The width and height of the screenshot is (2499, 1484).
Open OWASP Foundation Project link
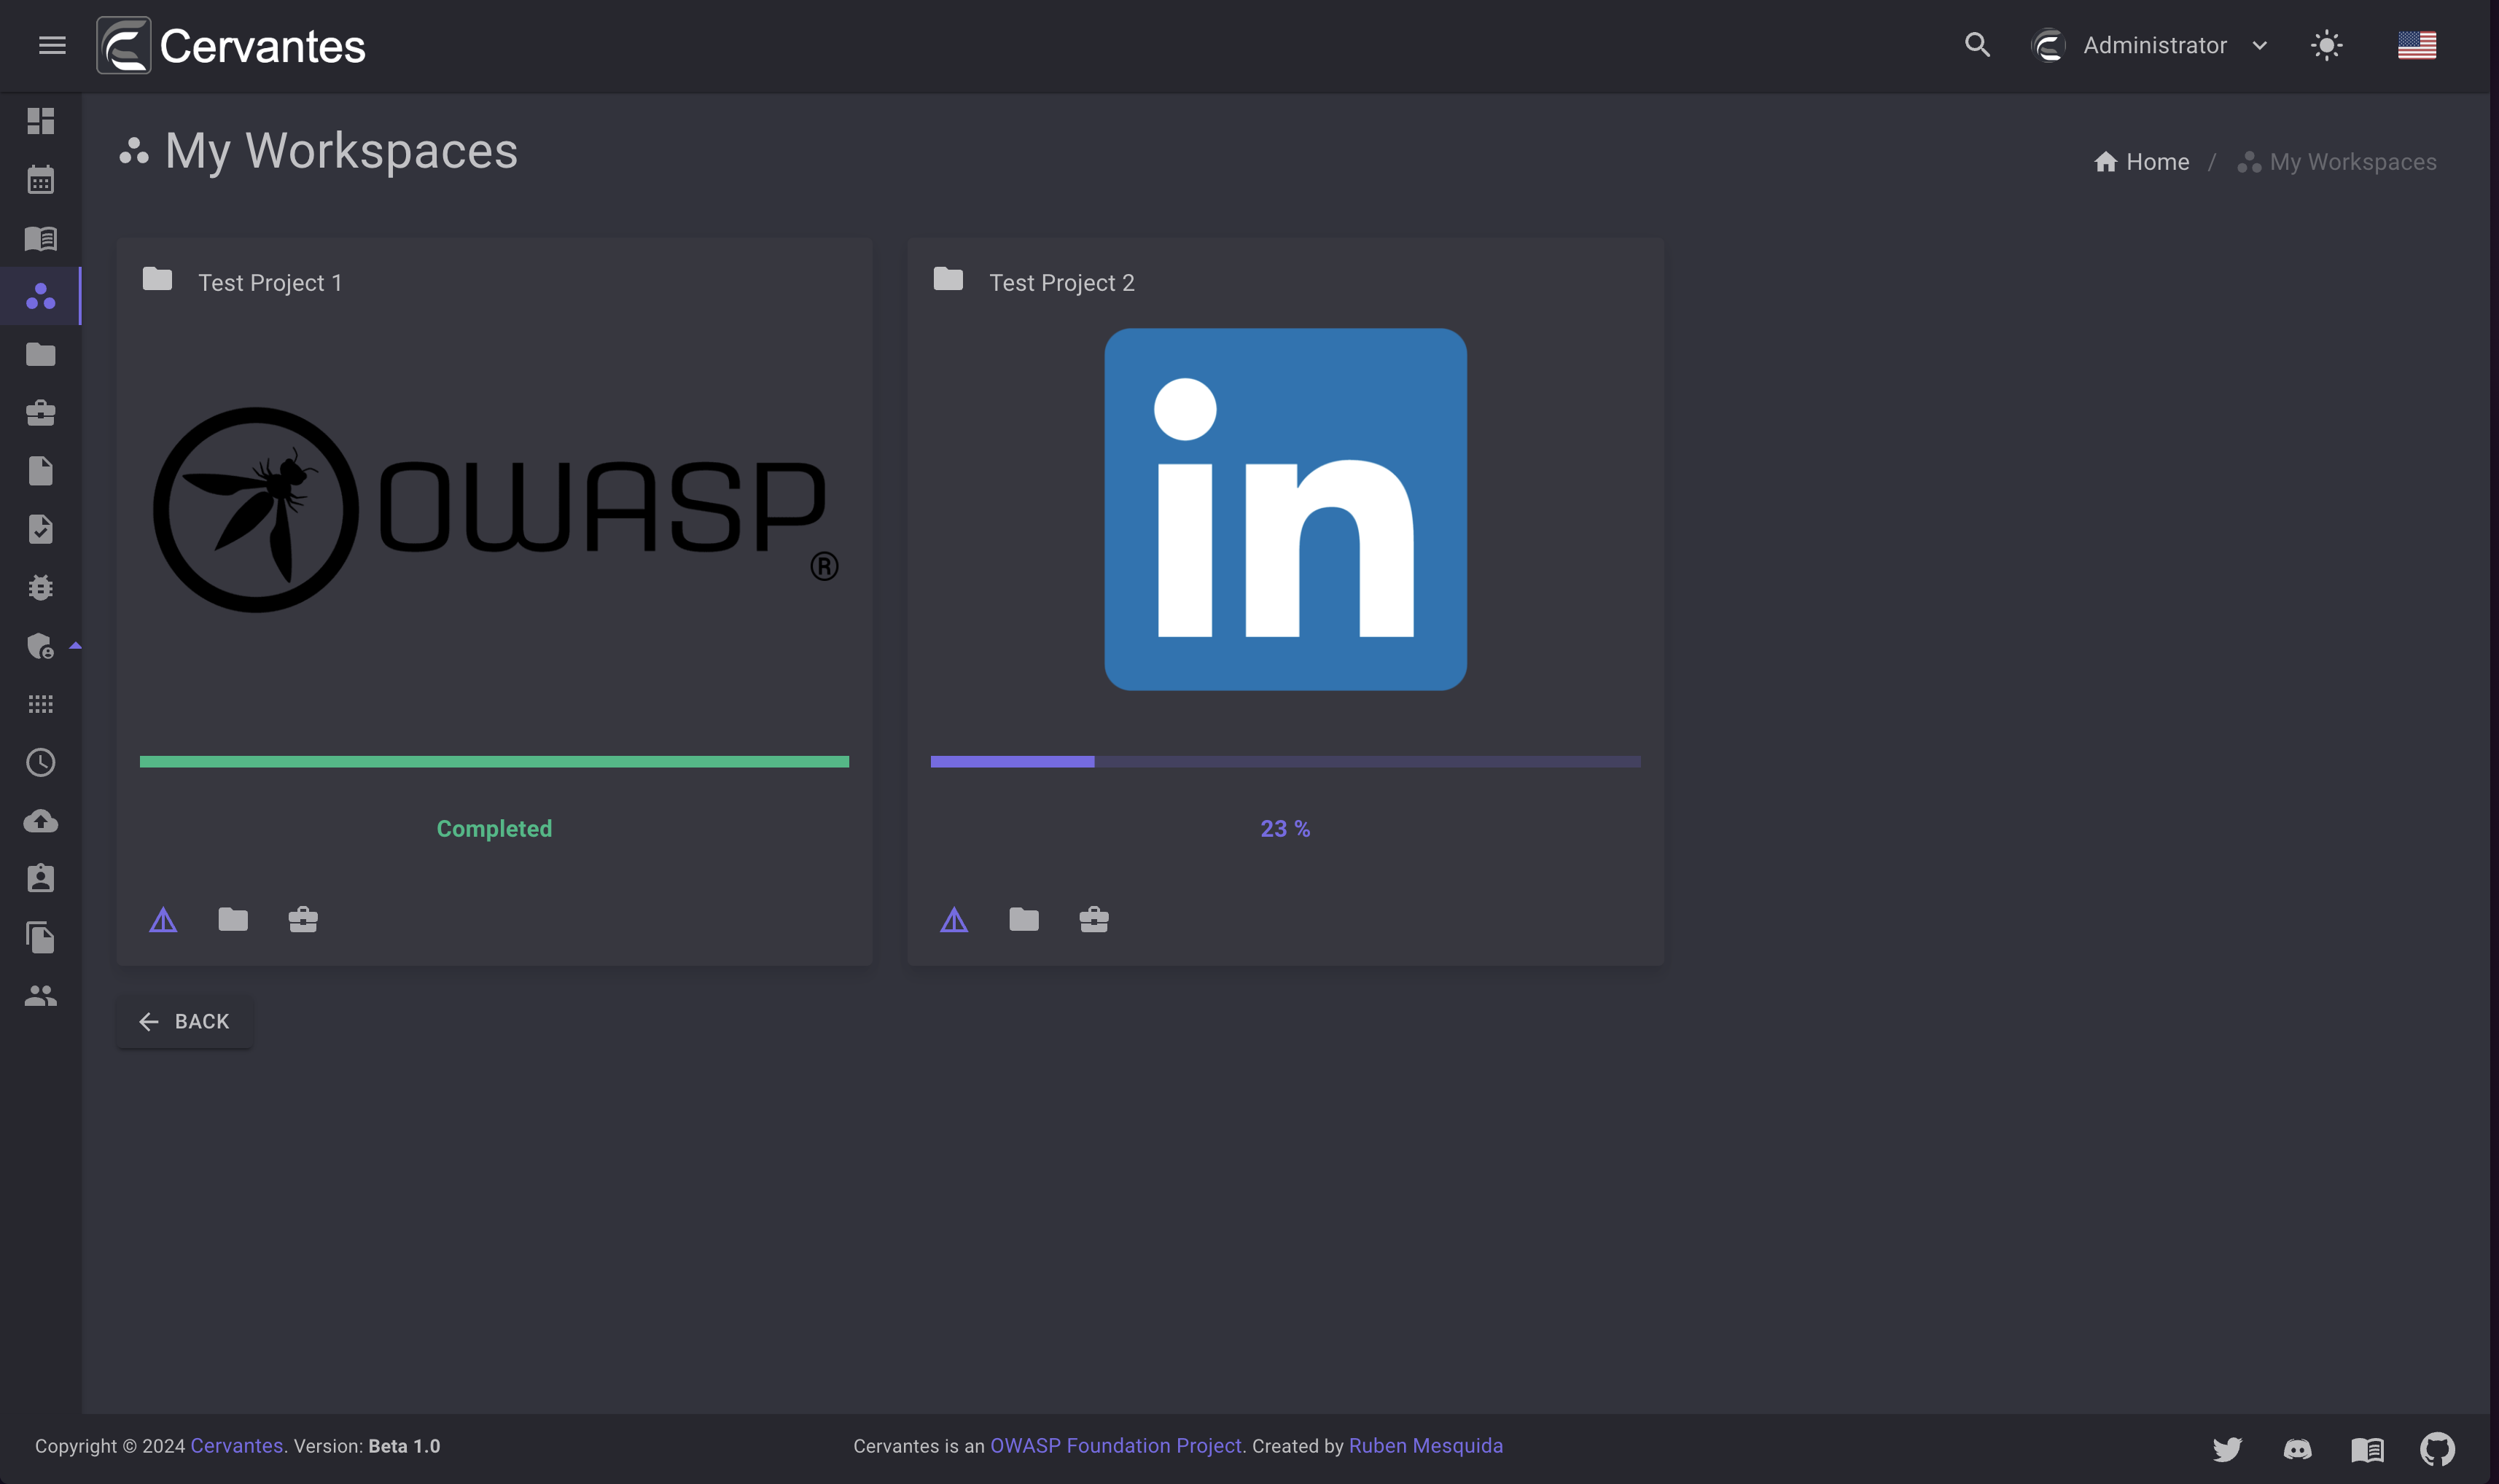click(1116, 1446)
